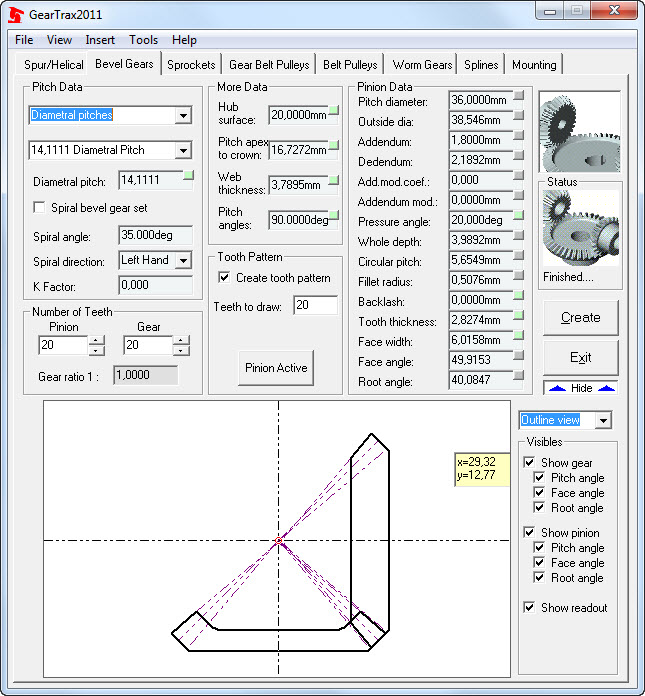Decrease Gear teeth count with down arrow
The width and height of the screenshot is (645, 696).
[x=181, y=351]
